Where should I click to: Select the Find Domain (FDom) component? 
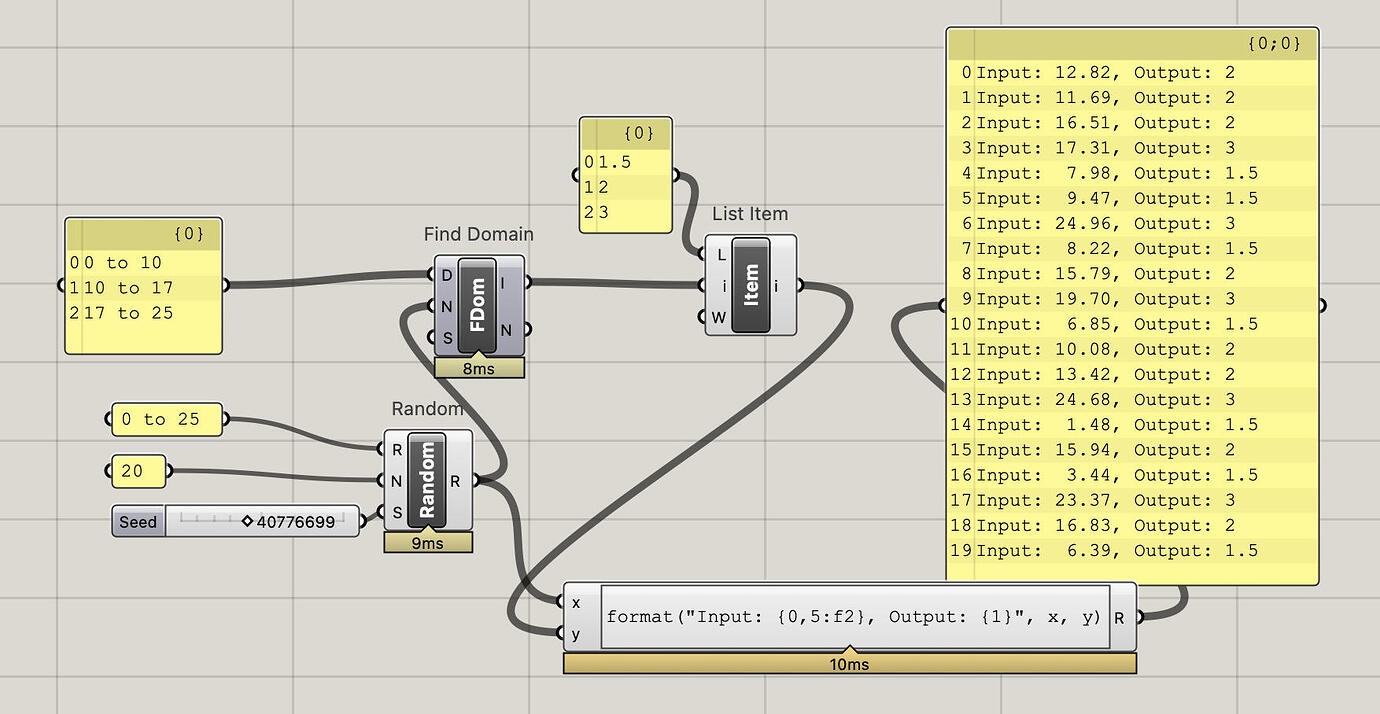(478, 303)
